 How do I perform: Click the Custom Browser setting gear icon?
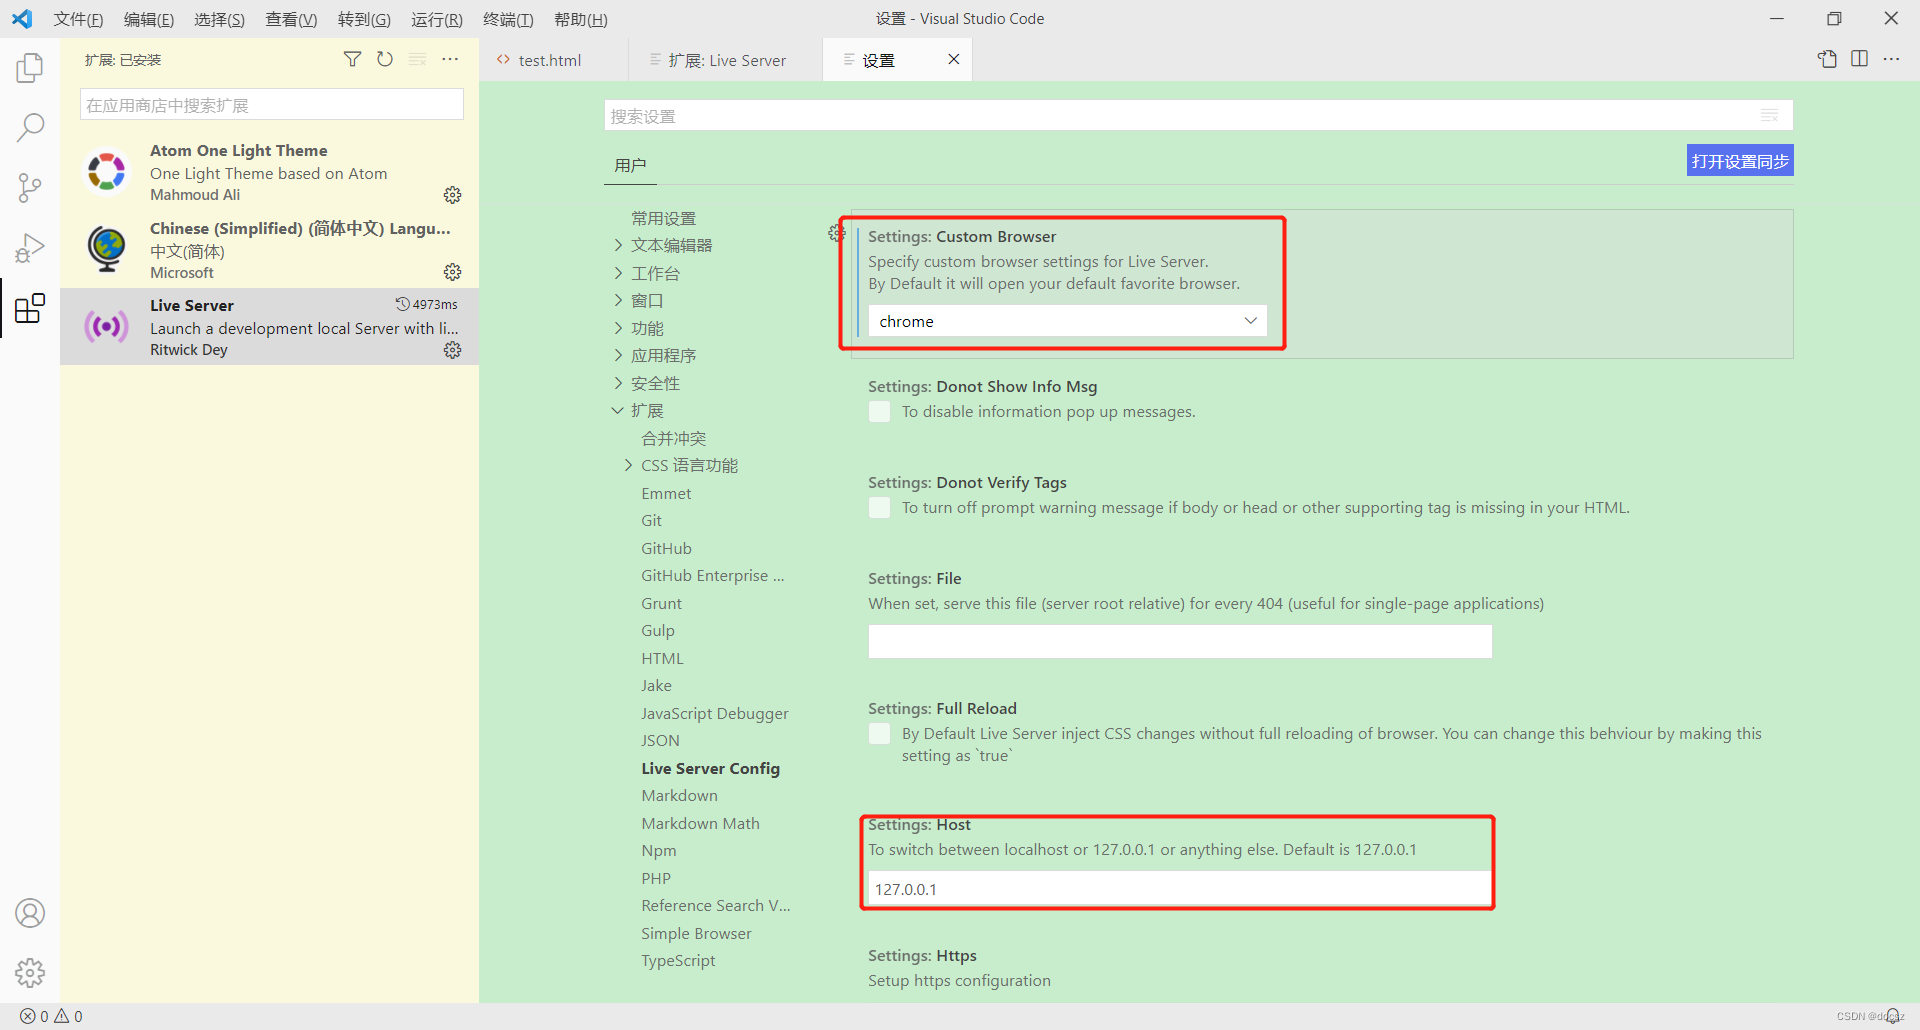click(836, 233)
